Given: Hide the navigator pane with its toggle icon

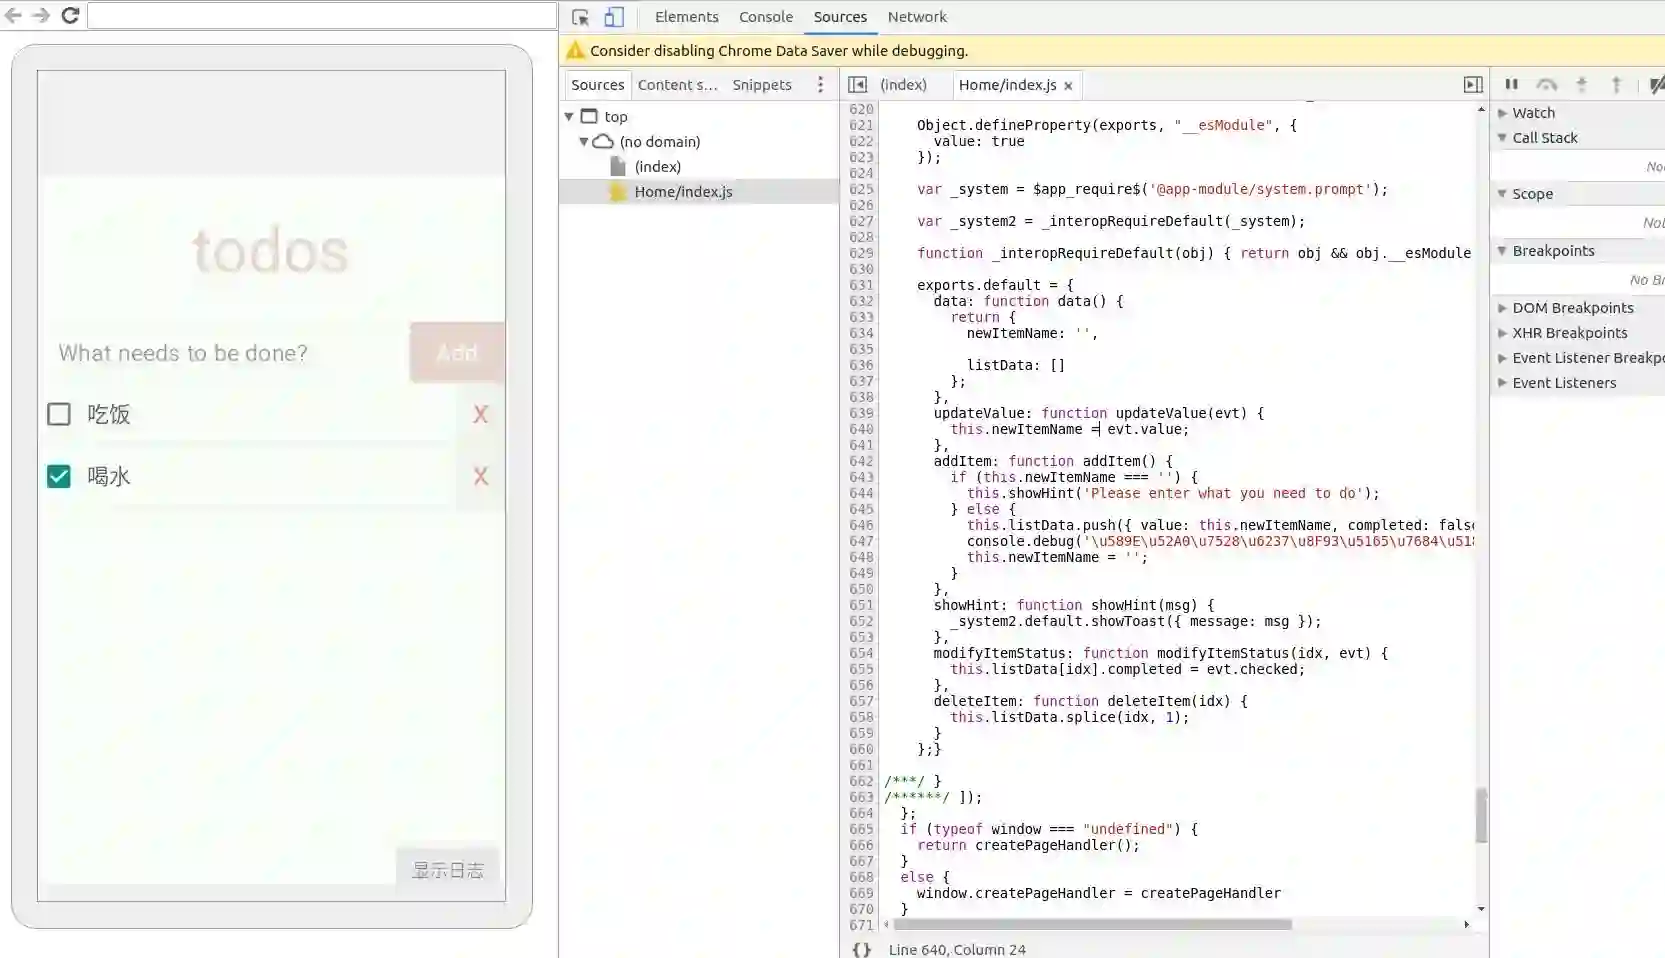Looking at the screenshot, I should coord(857,85).
